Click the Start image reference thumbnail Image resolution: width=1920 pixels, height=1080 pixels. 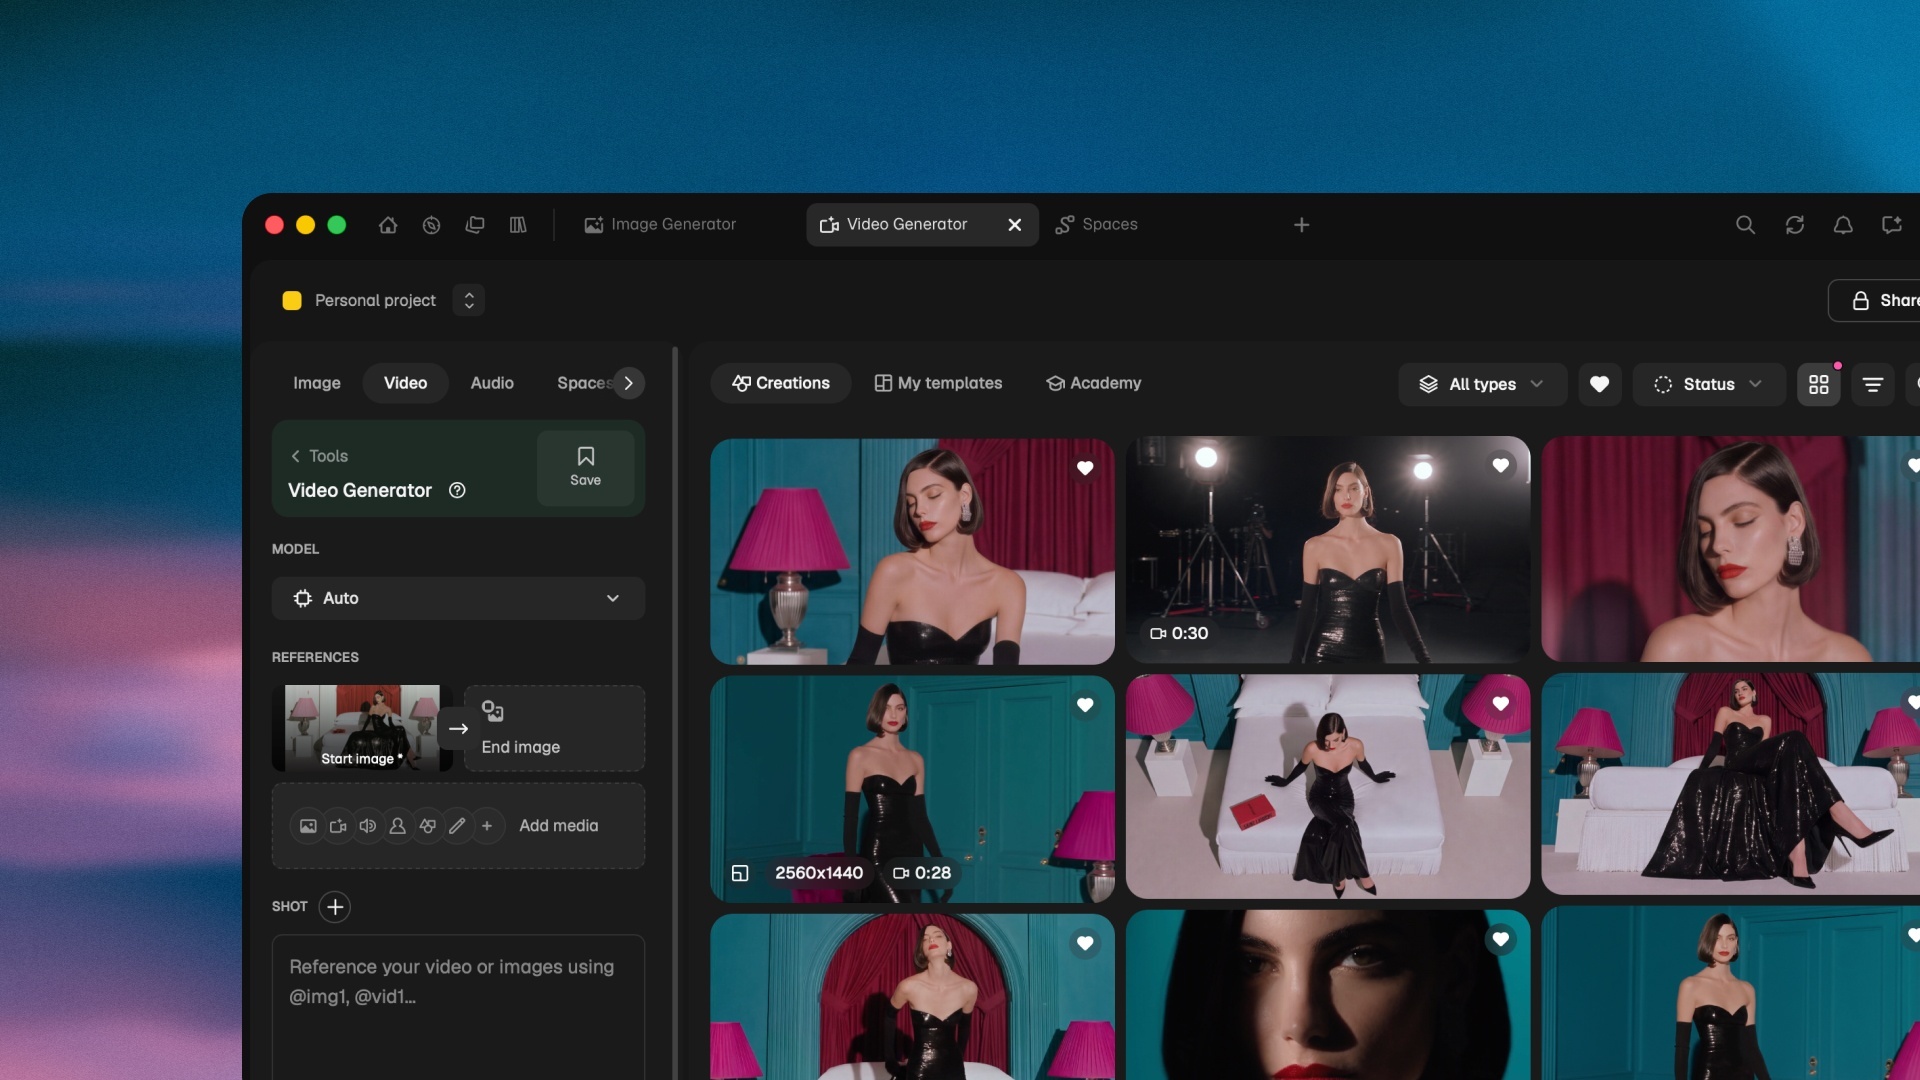(x=361, y=728)
